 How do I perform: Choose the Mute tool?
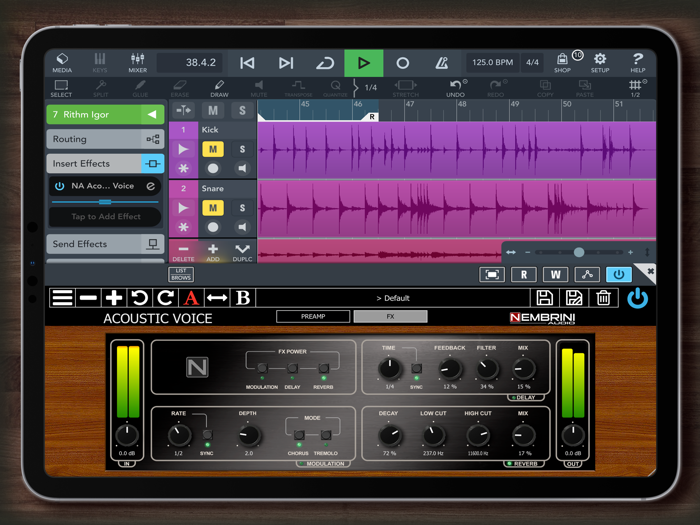258,88
